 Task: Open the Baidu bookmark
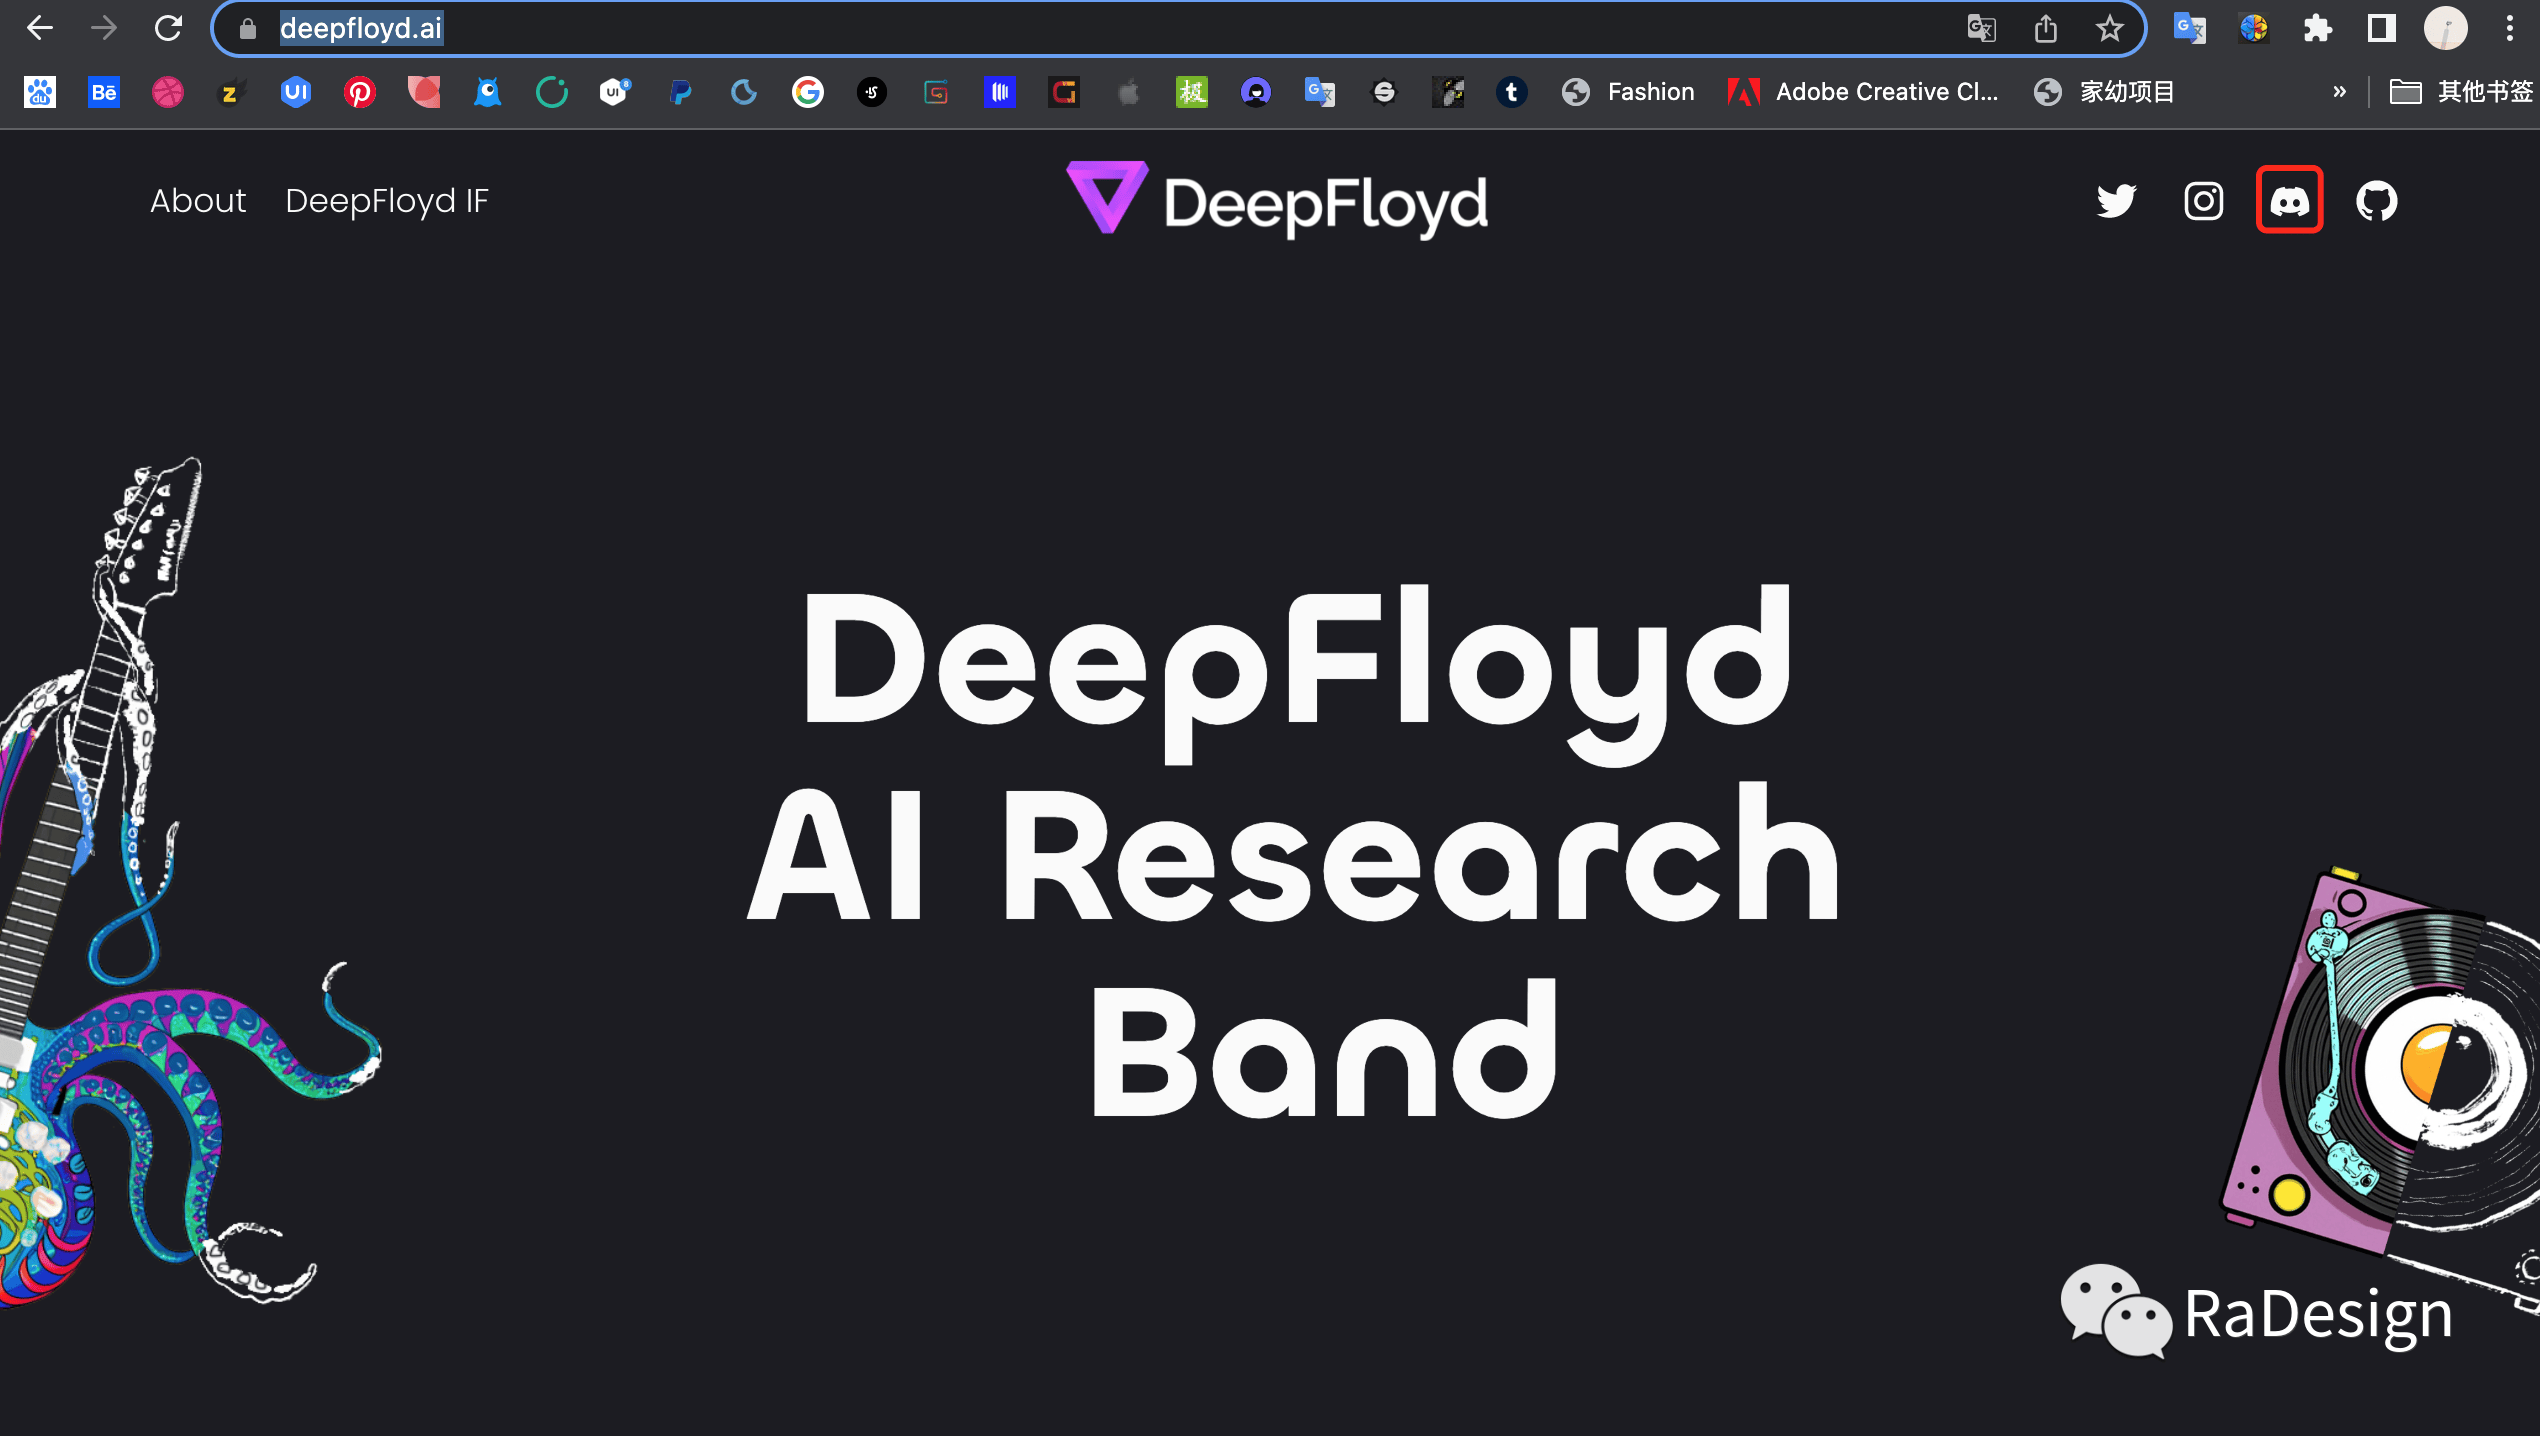(40, 92)
